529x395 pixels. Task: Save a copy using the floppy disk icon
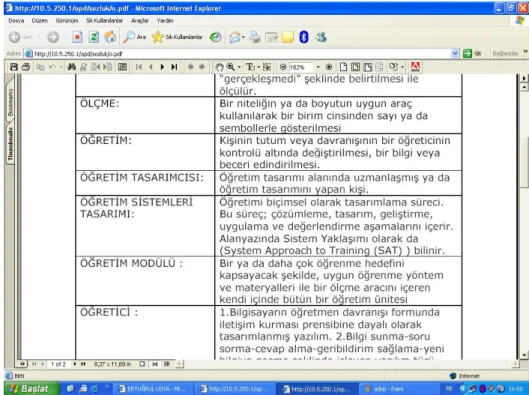(x=13, y=67)
